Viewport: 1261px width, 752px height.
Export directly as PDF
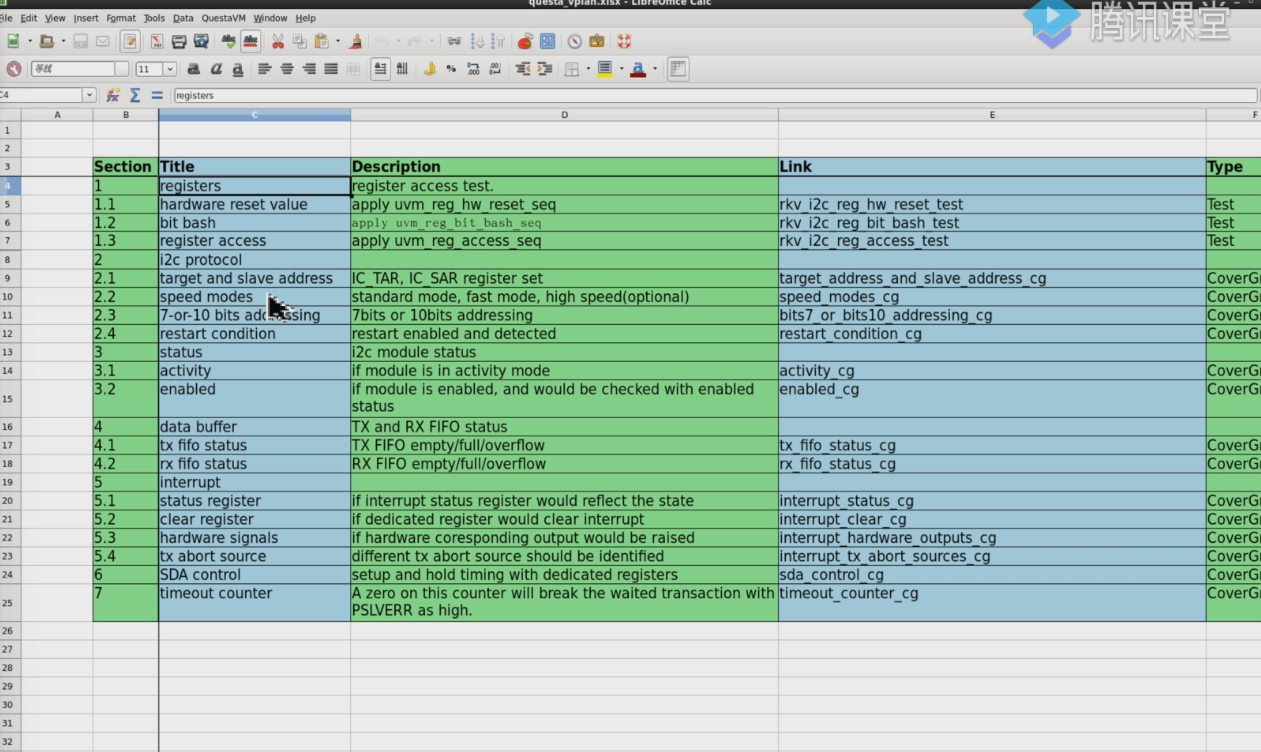click(x=157, y=41)
